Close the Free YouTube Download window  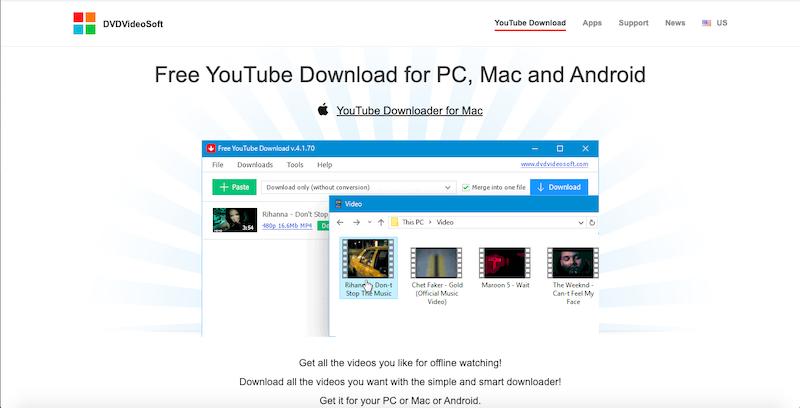point(585,148)
